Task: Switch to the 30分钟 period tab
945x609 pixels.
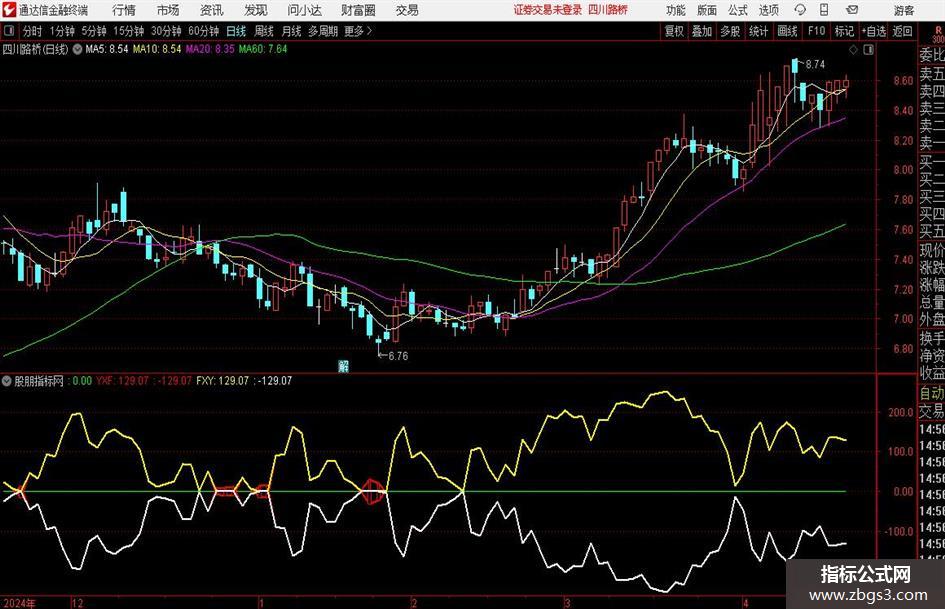Action: tap(166, 31)
